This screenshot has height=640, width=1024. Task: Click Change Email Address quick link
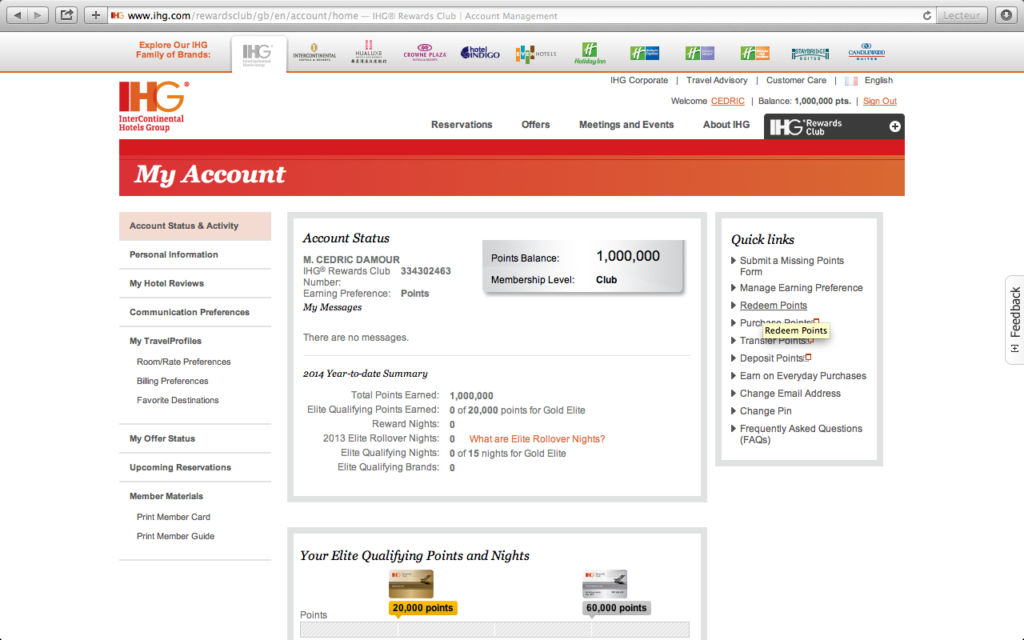[790, 394]
